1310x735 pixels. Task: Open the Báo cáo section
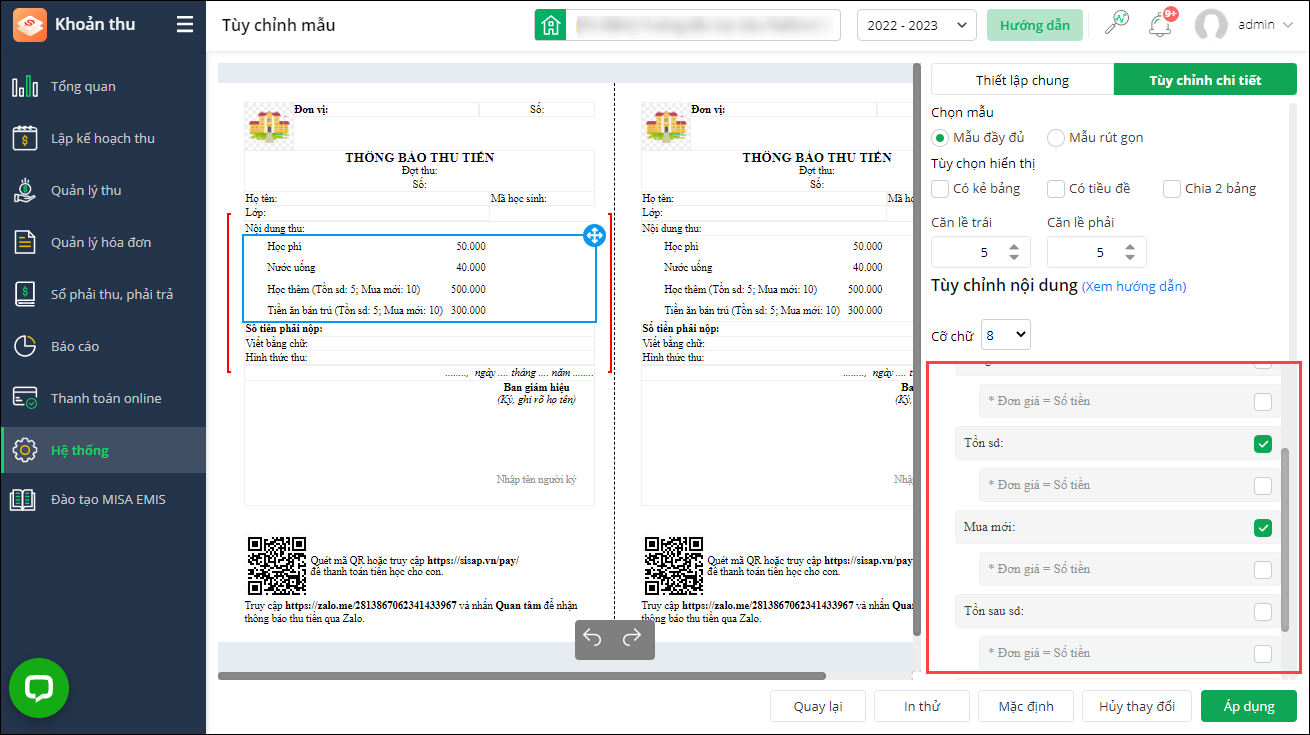[103, 346]
